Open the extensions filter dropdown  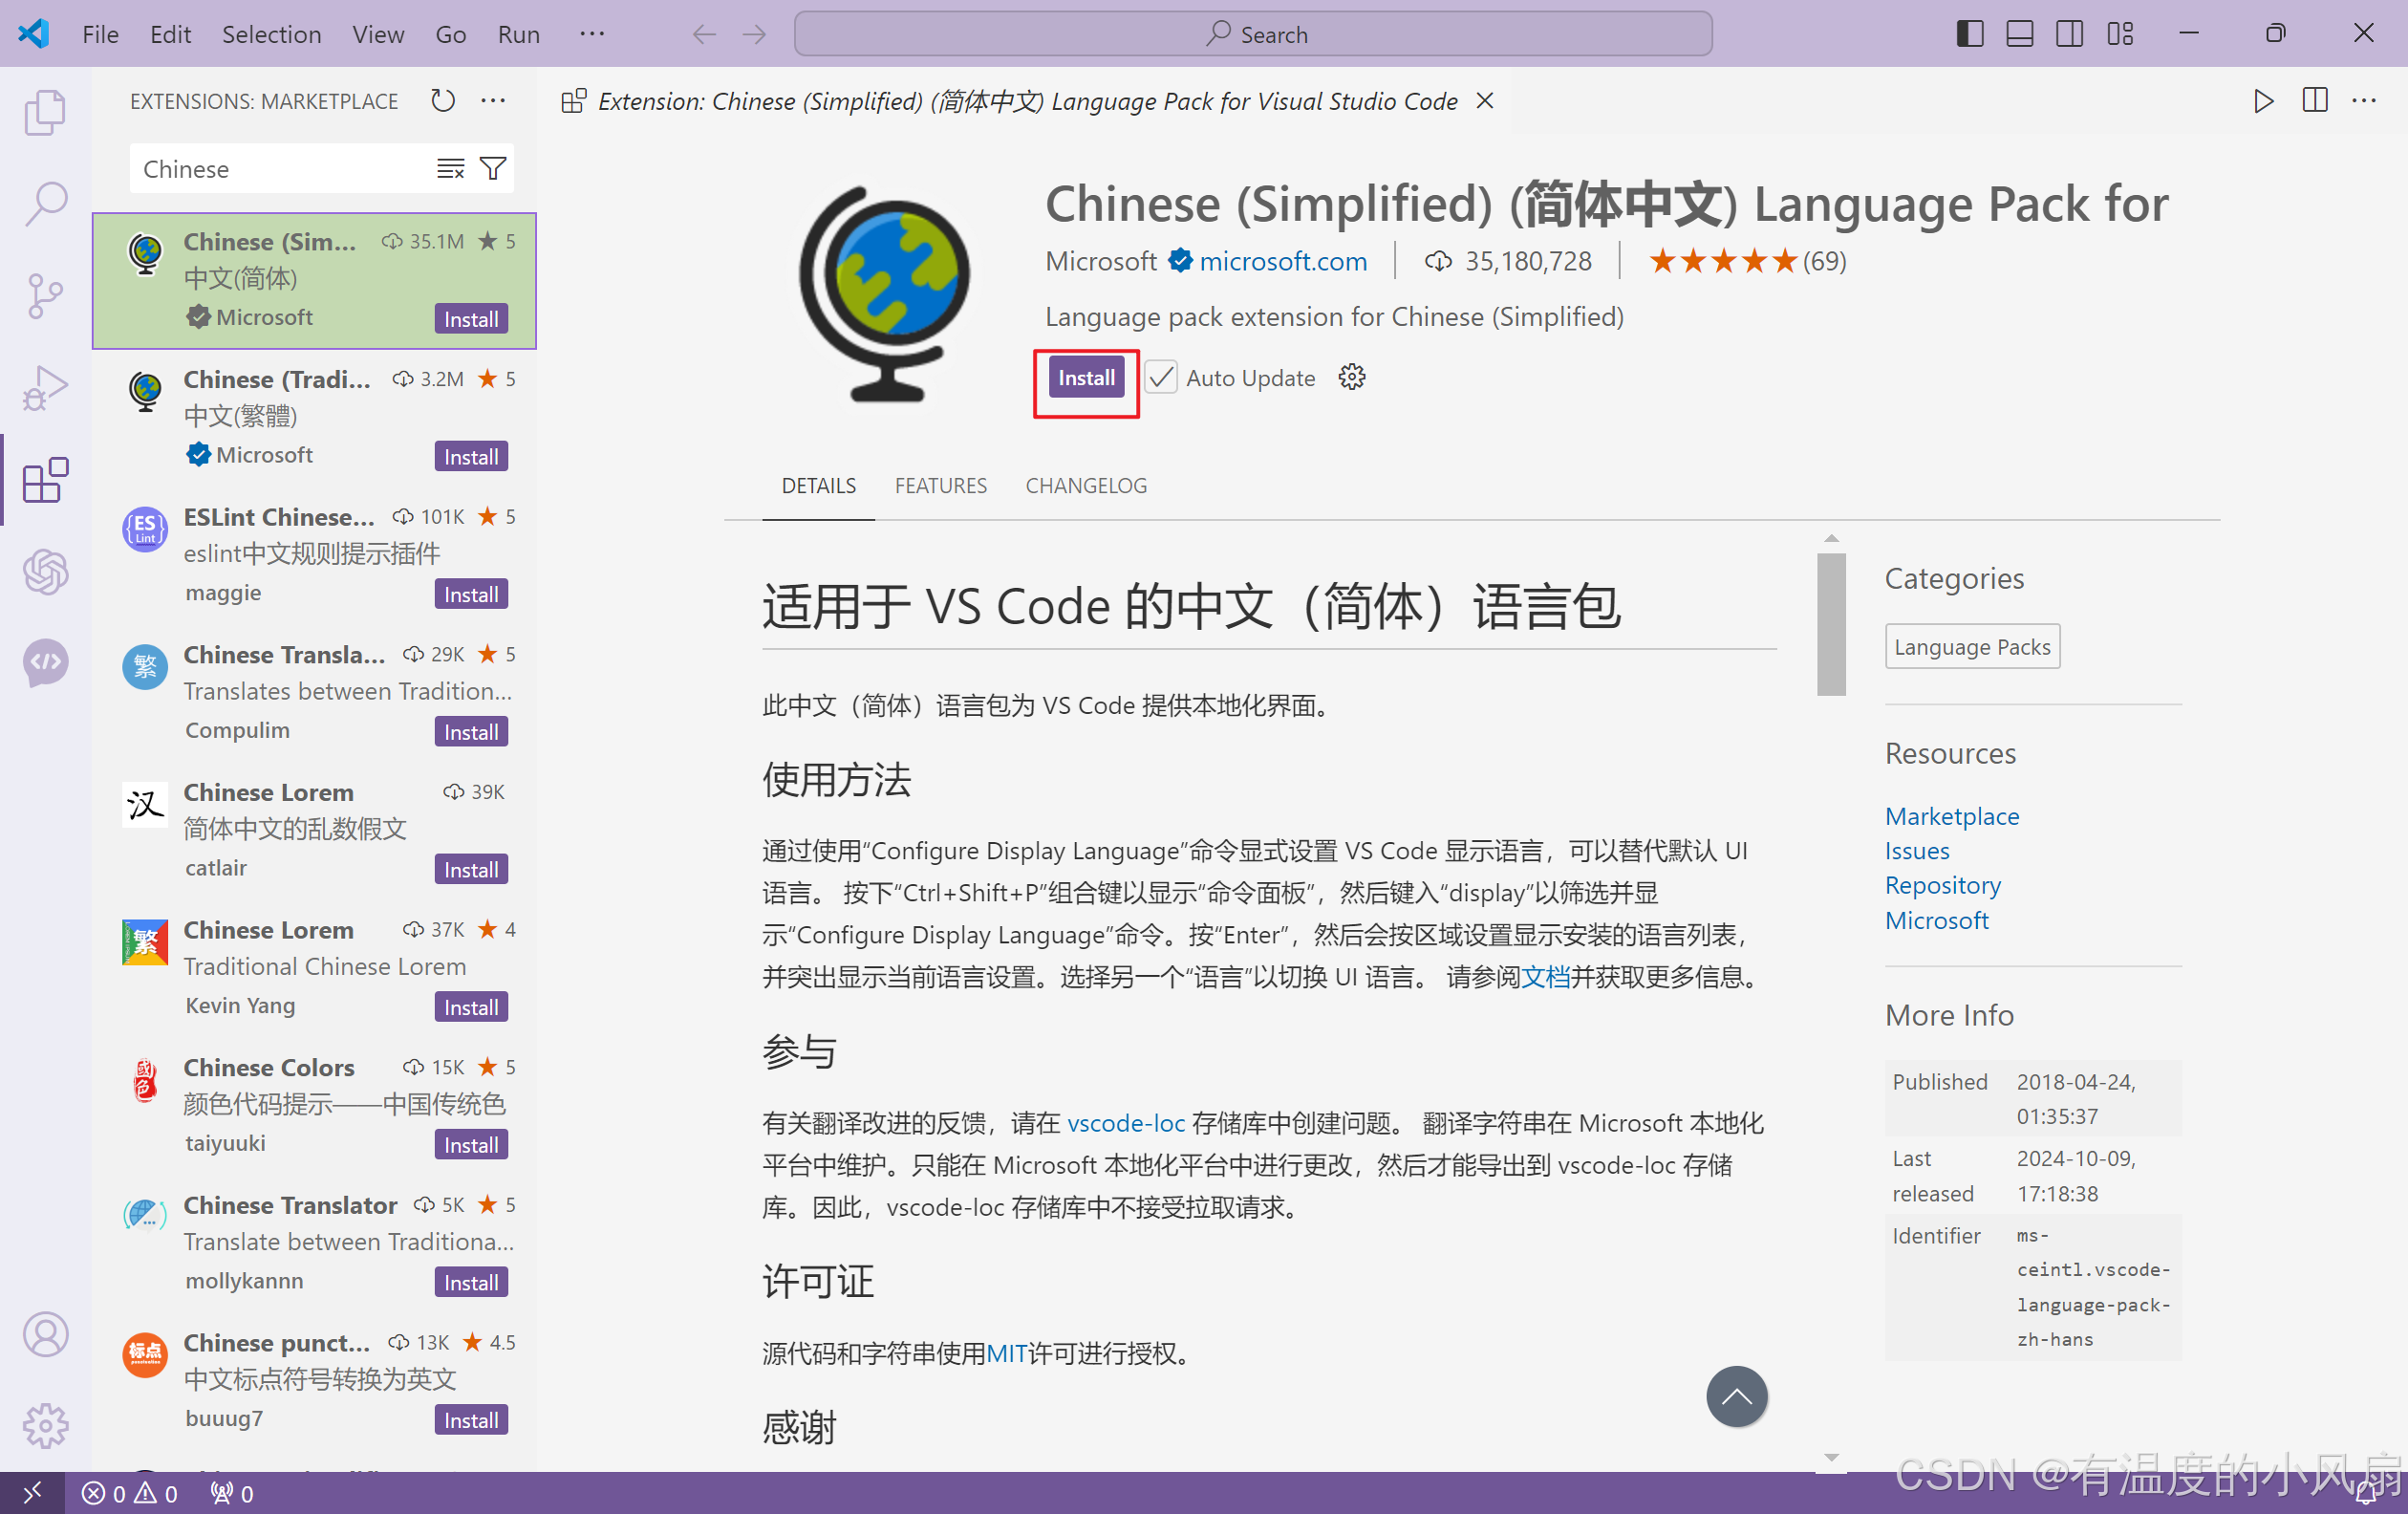(x=493, y=169)
